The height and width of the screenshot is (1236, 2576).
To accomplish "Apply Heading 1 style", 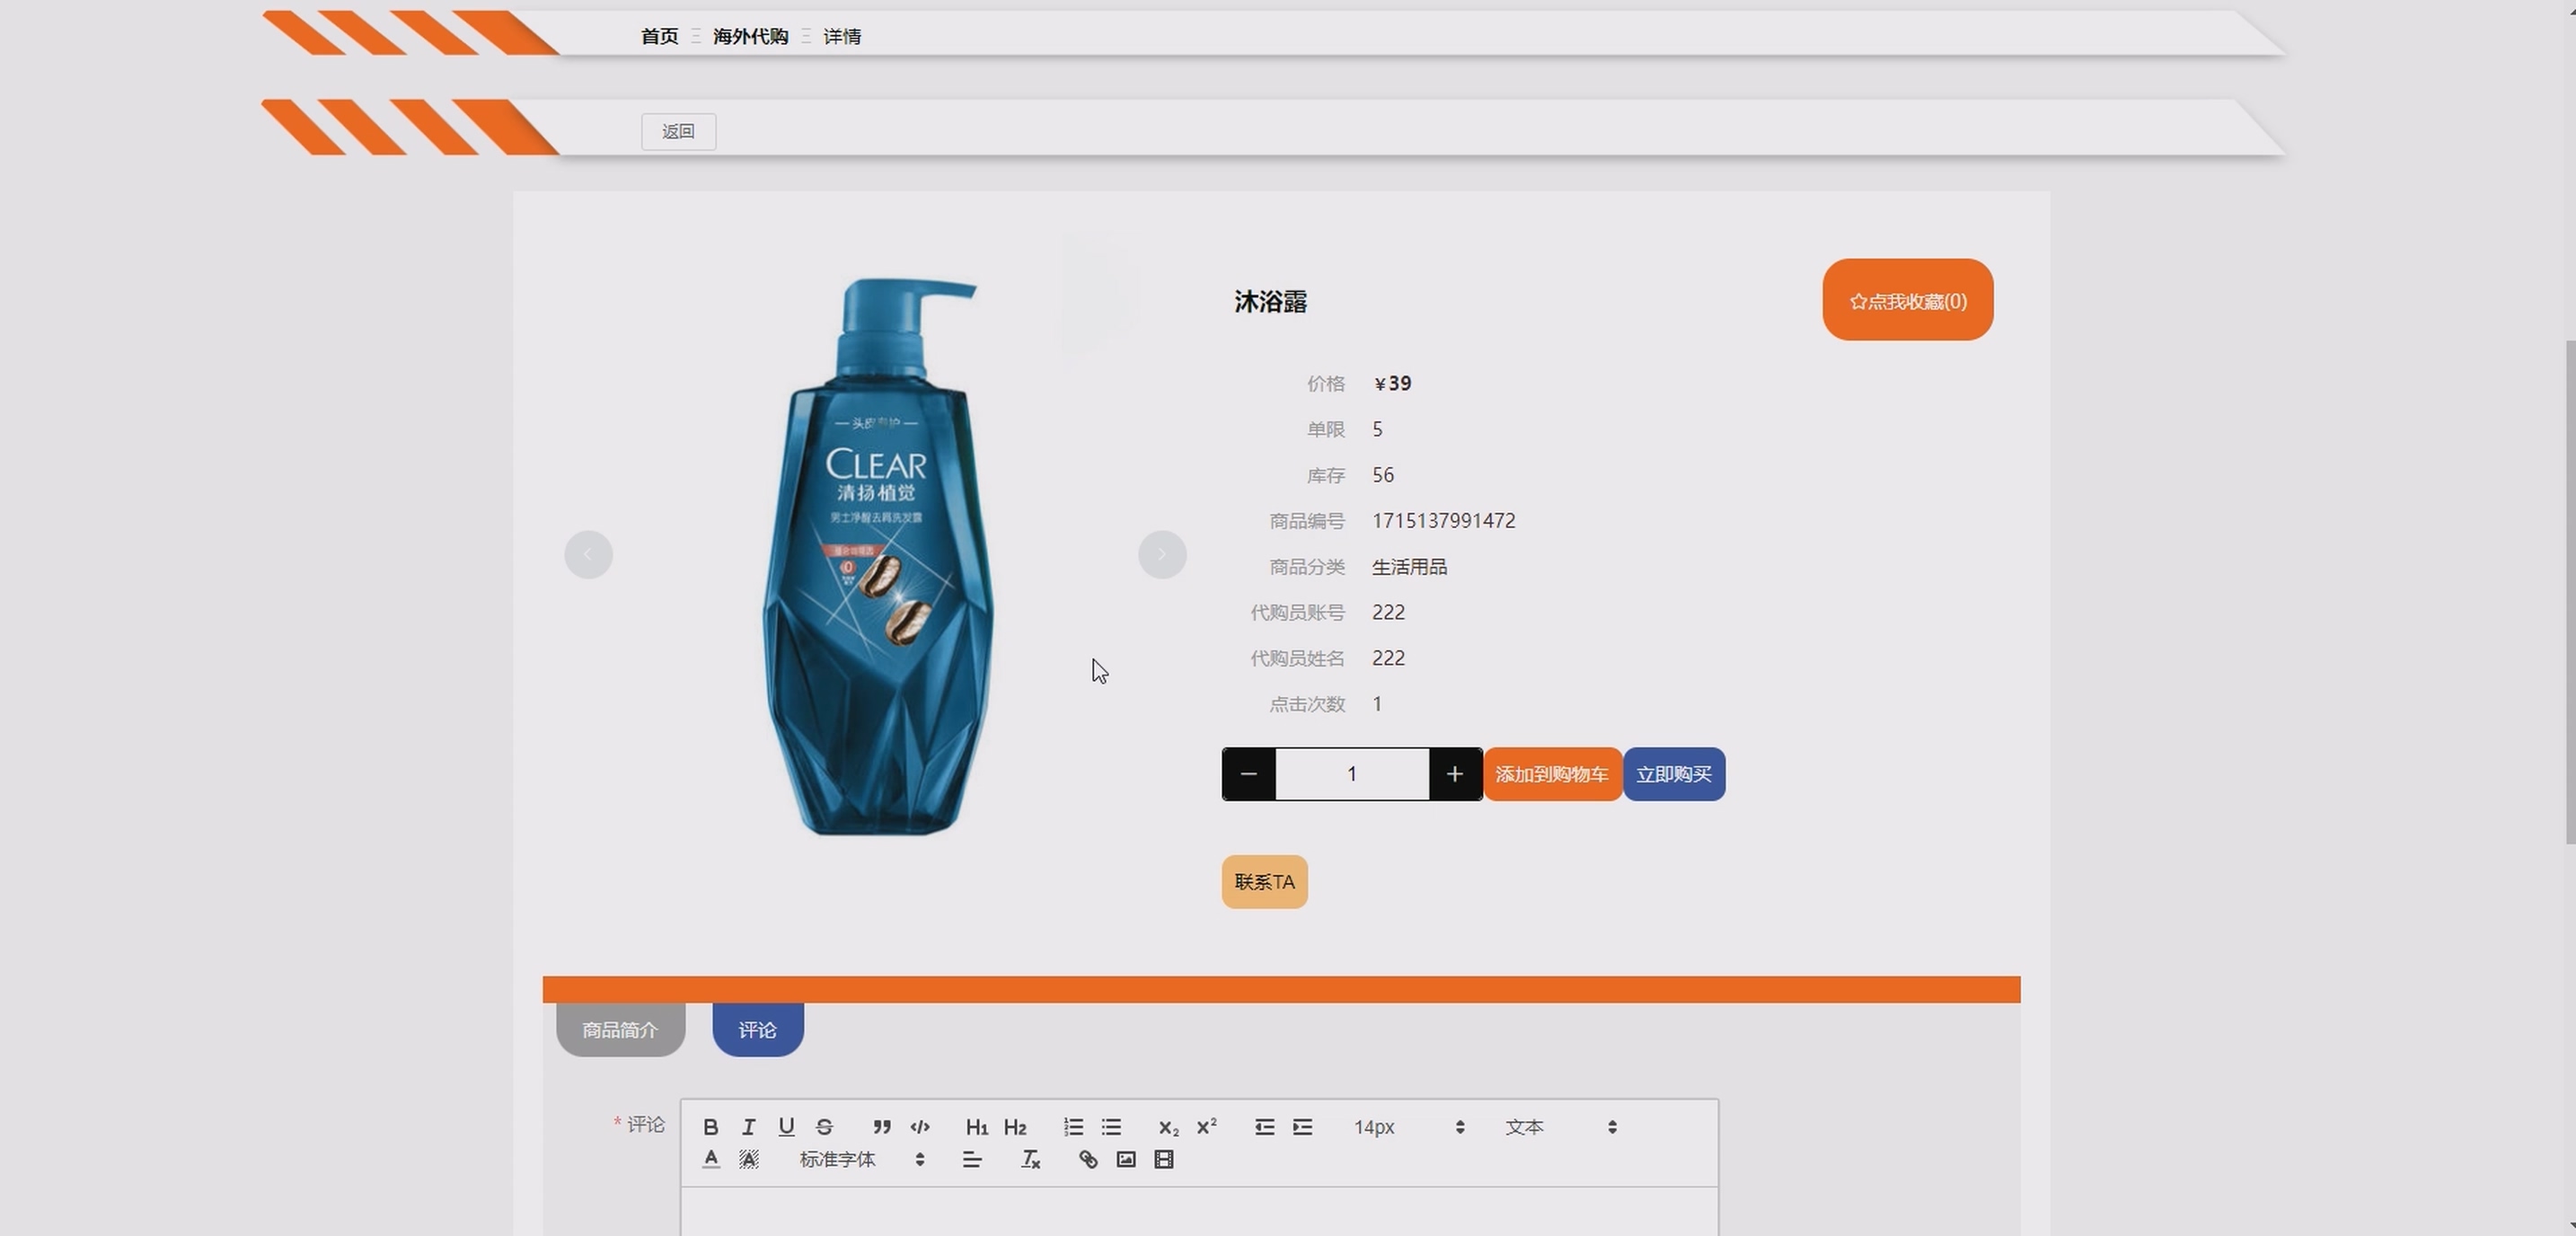I will point(977,1127).
